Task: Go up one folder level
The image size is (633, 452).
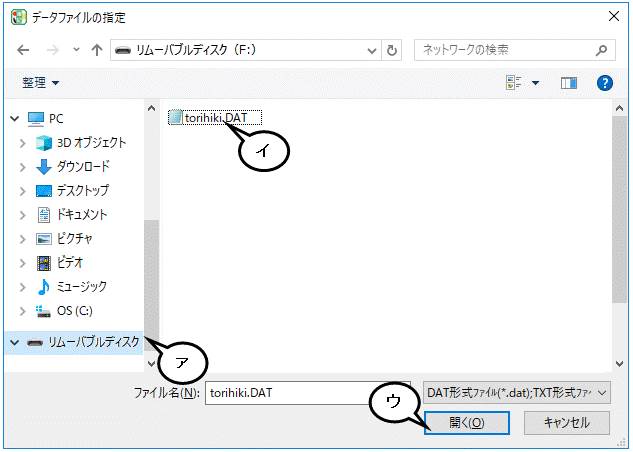Action: (96, 50)
